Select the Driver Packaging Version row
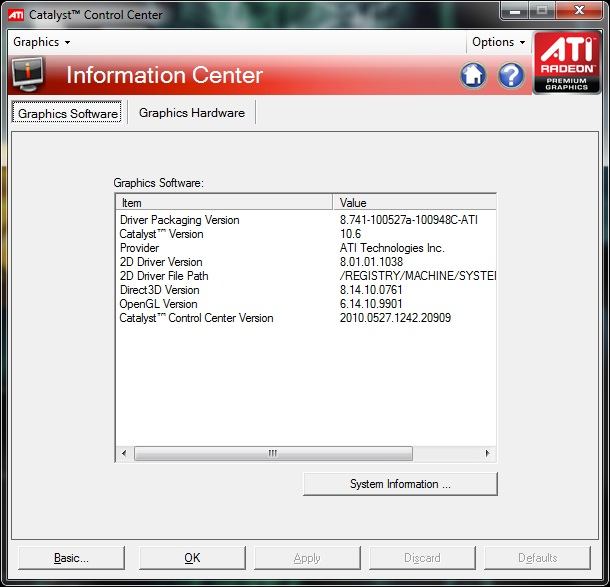610x587 pixels. [x=306, y=220]
